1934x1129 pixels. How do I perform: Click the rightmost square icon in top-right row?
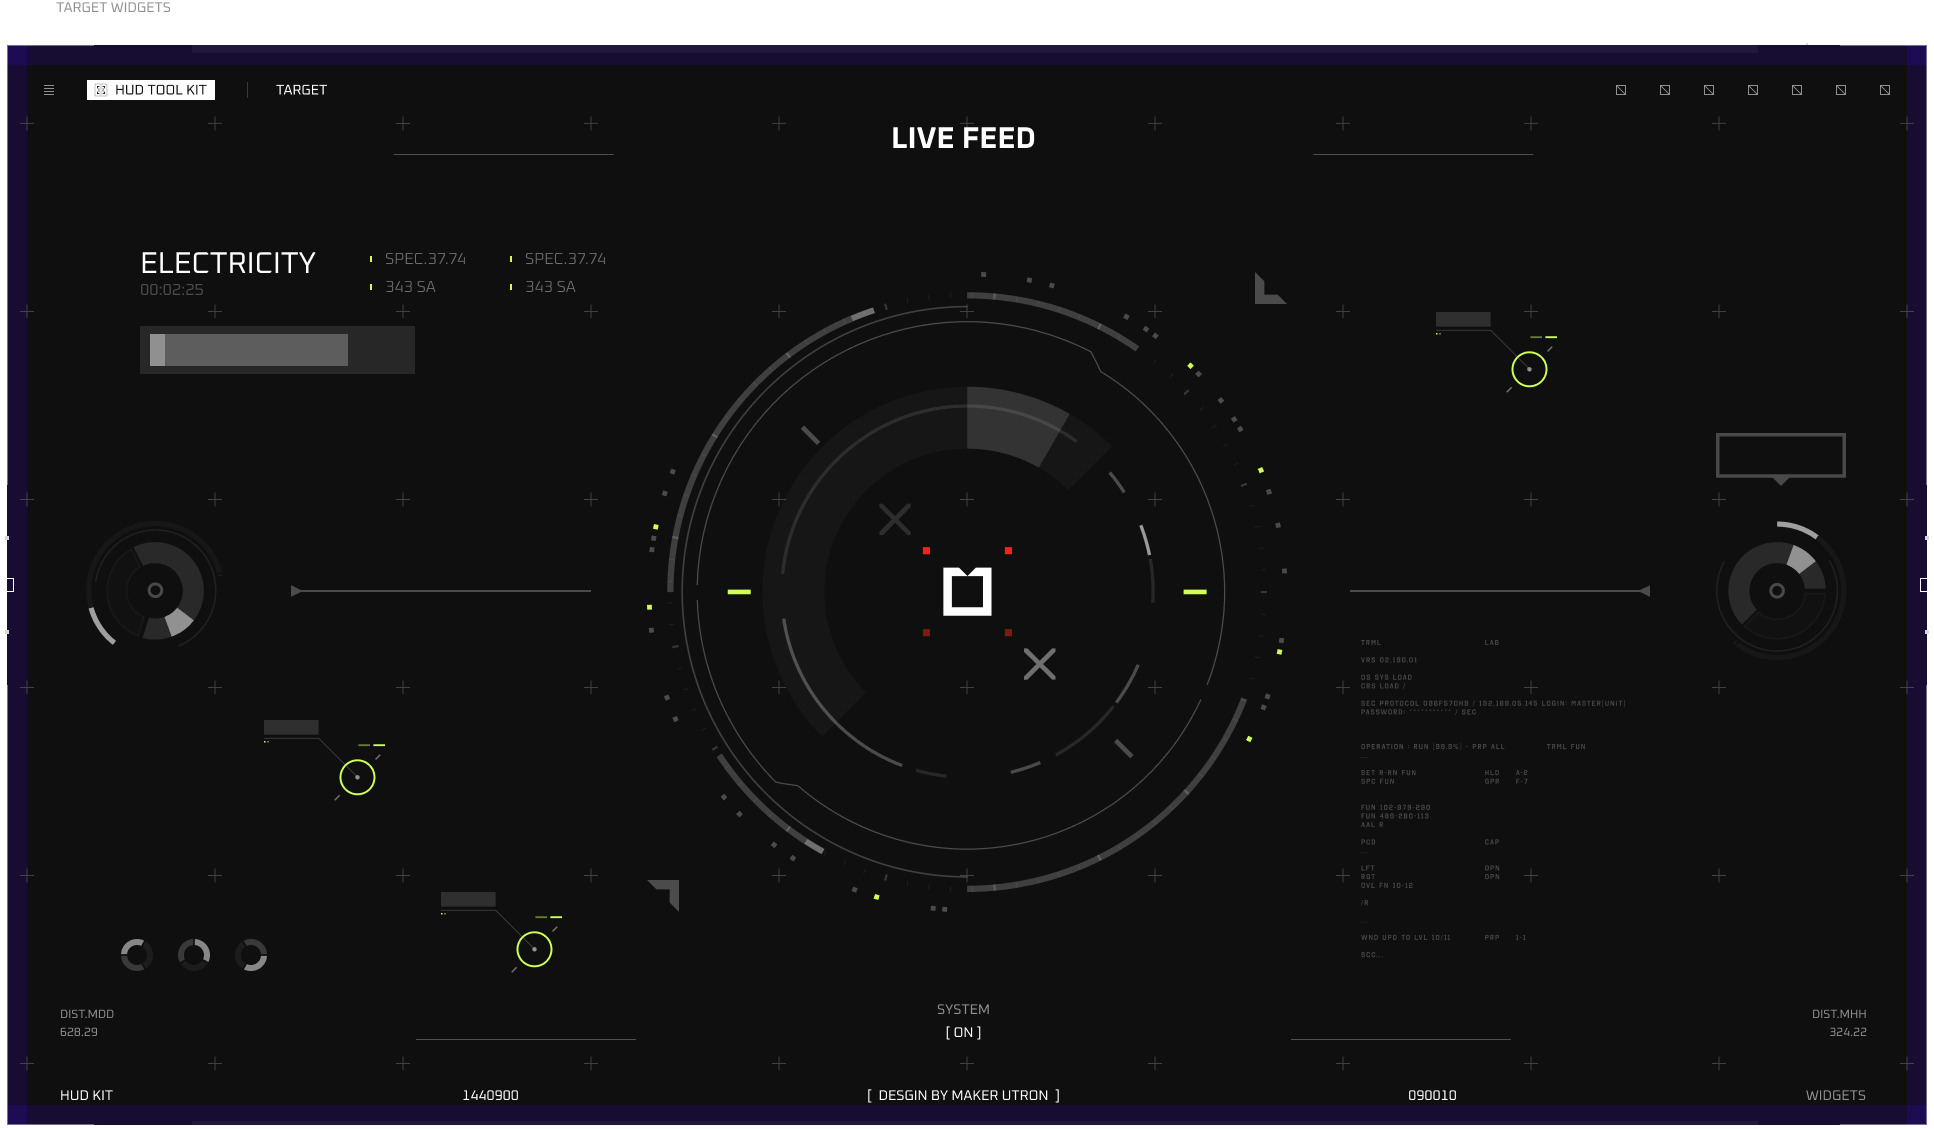tap(1885, 90)
